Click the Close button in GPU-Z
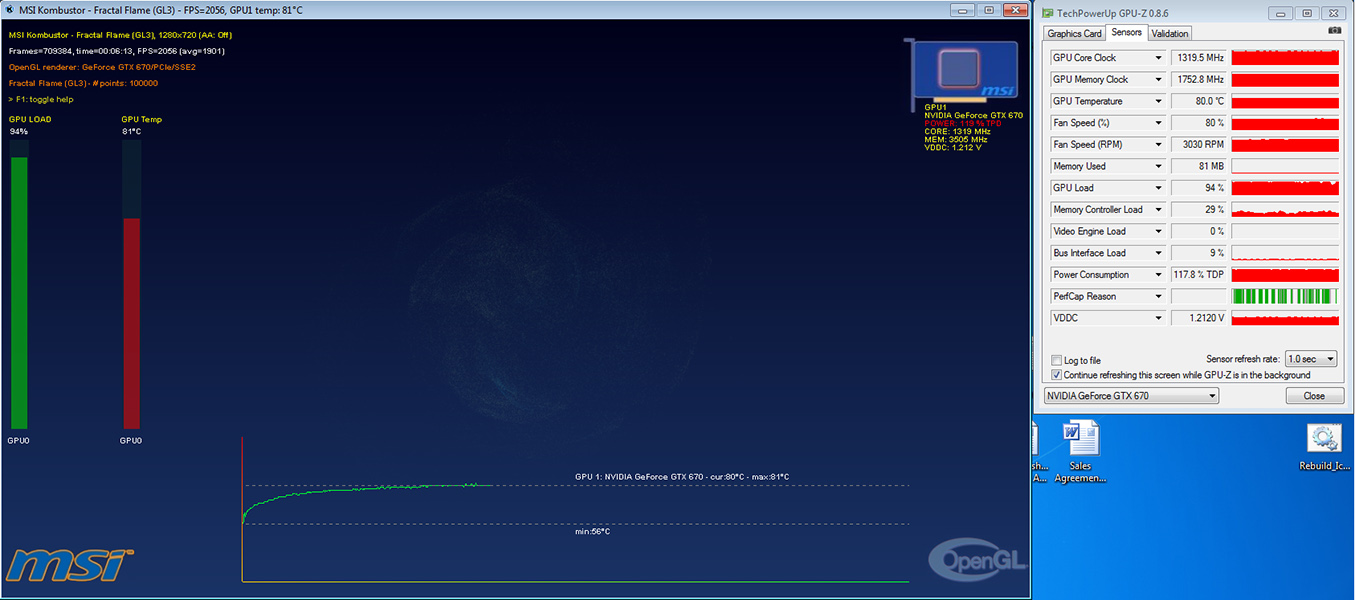 click(1314, 396)
